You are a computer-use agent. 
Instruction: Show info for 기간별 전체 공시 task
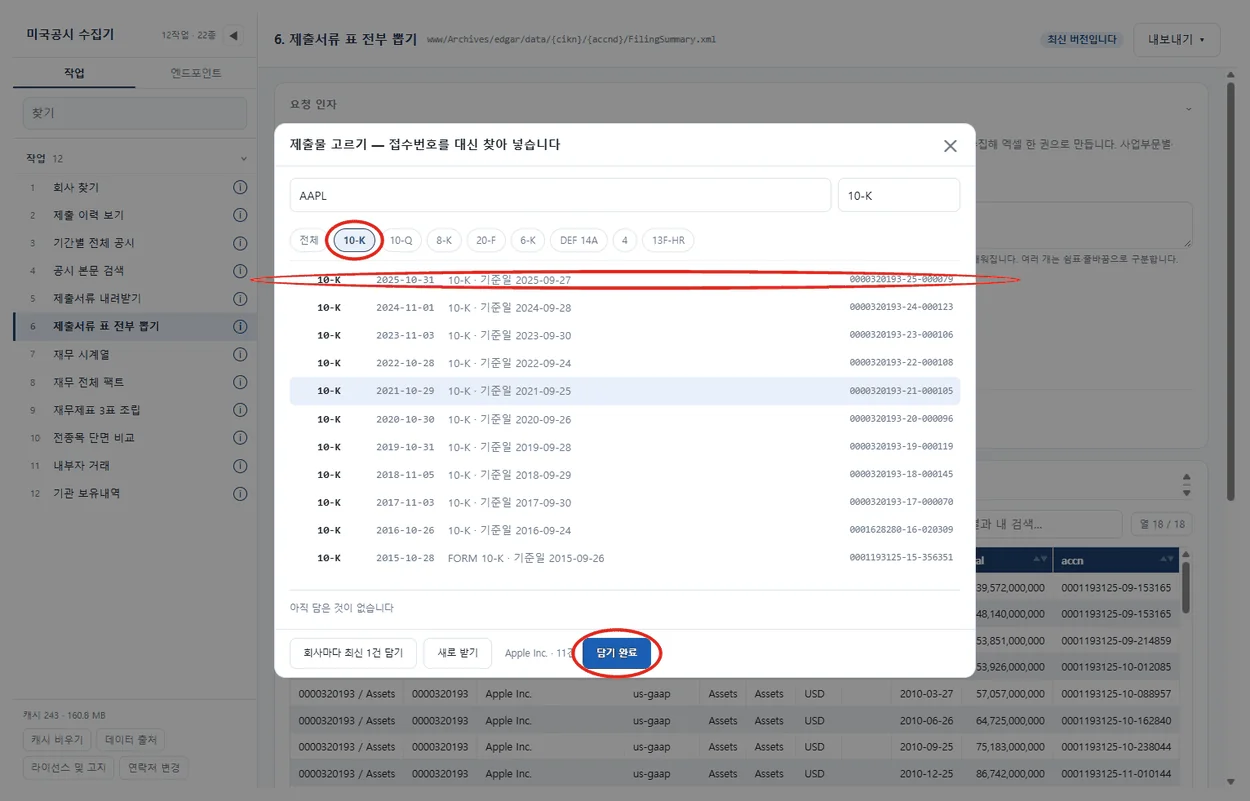(x=240, y=243)
